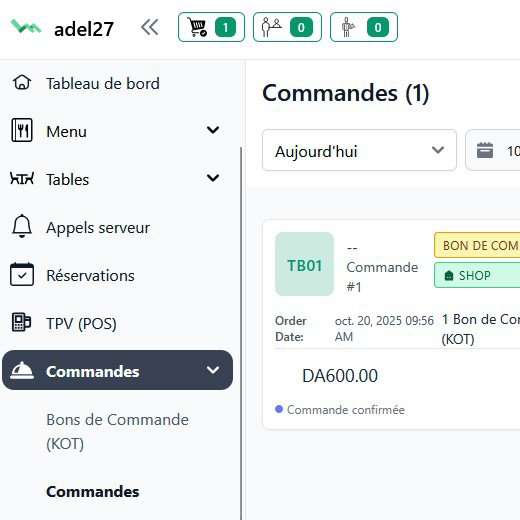
Task: Open today's orders shopping cart counter
Action: point(211,27)
